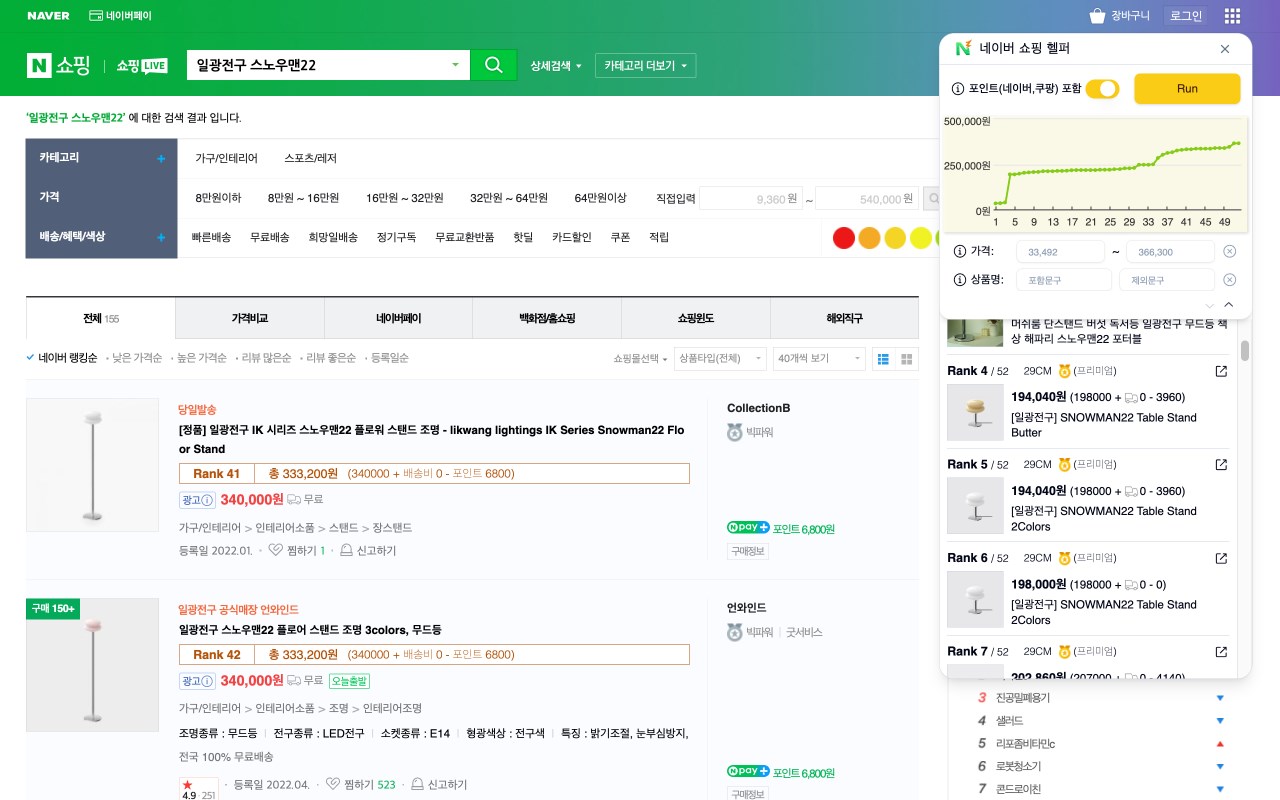Image resolution: width=1280 pixels, height=800 pixels.
Task: Open the search box suggestion dropdown arrow
Action: point(456,65)
